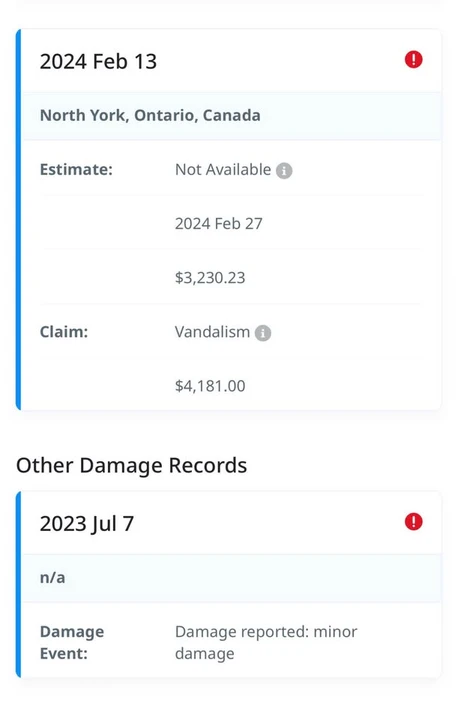The height and width of the screenshot is (720, 458).
Task: Click blue left border of Feb 13 card
Action: [x=18, y=219]
